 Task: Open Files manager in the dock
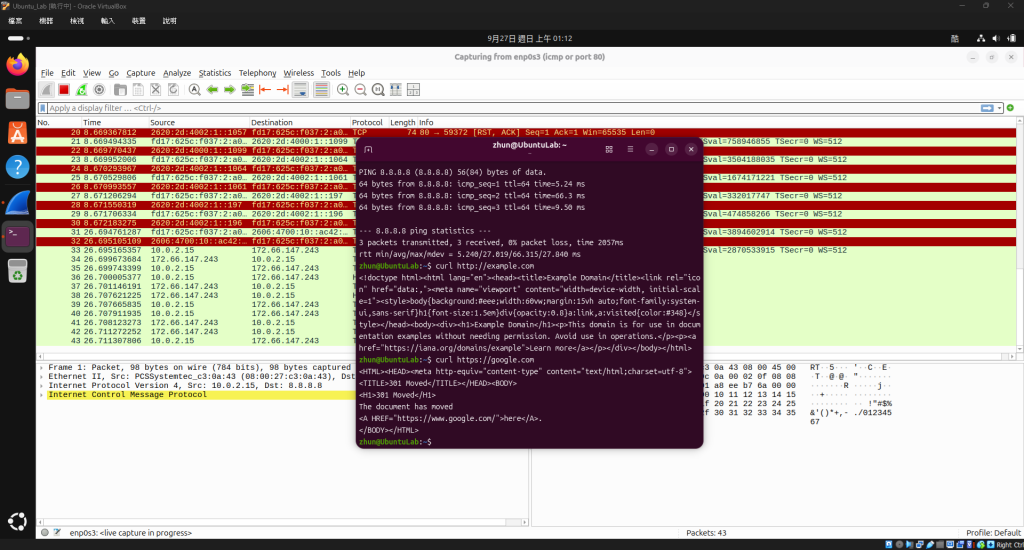tap(18, 99)
